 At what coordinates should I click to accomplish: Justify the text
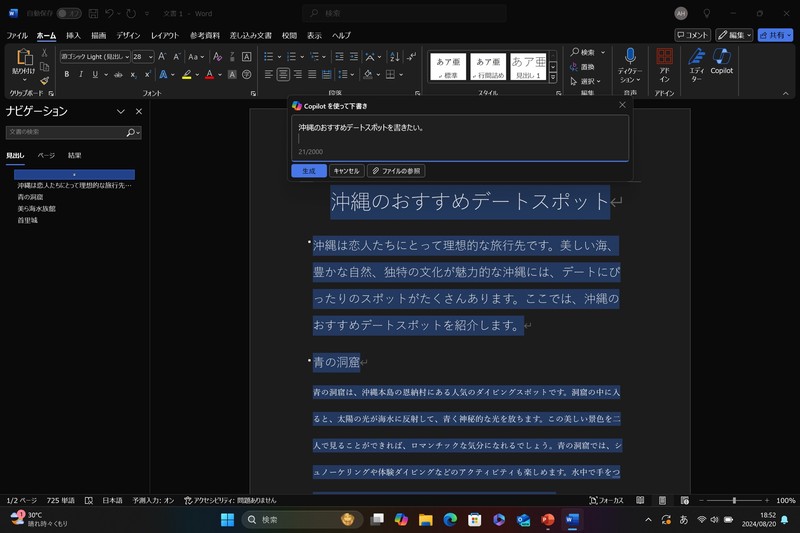(312, 74)
